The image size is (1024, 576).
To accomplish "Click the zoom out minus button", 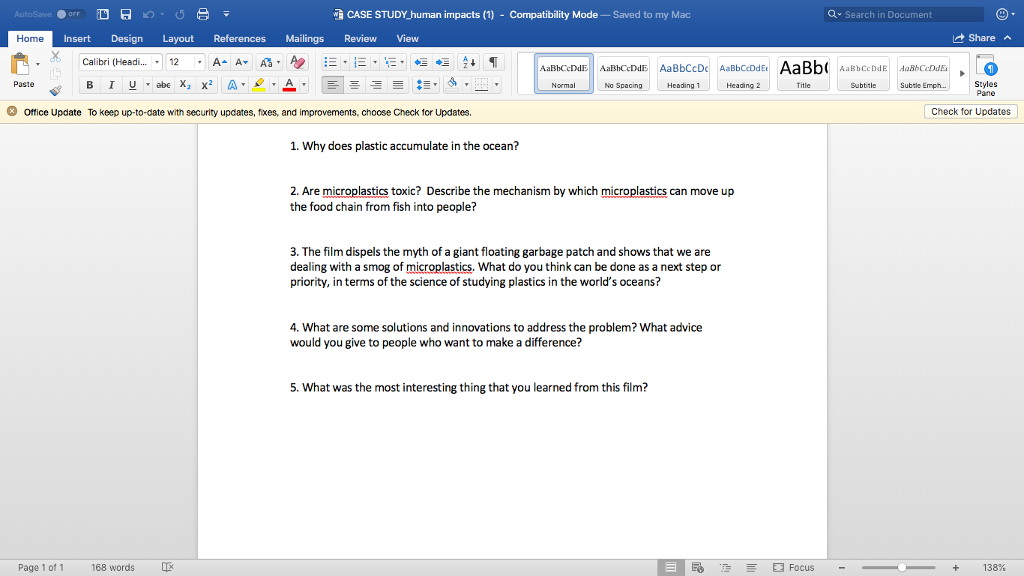I will 842,568.
